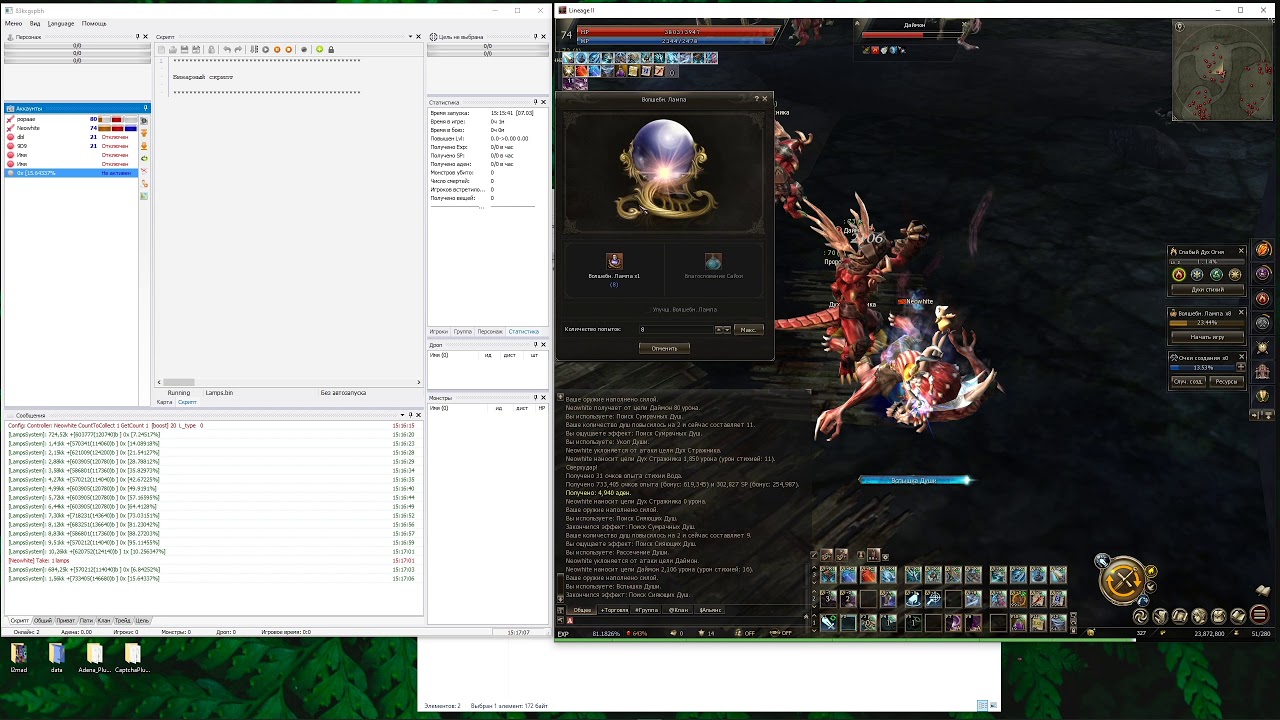
Task: Select the 0x [15.64337%] account row
Action: pos(72,173)
